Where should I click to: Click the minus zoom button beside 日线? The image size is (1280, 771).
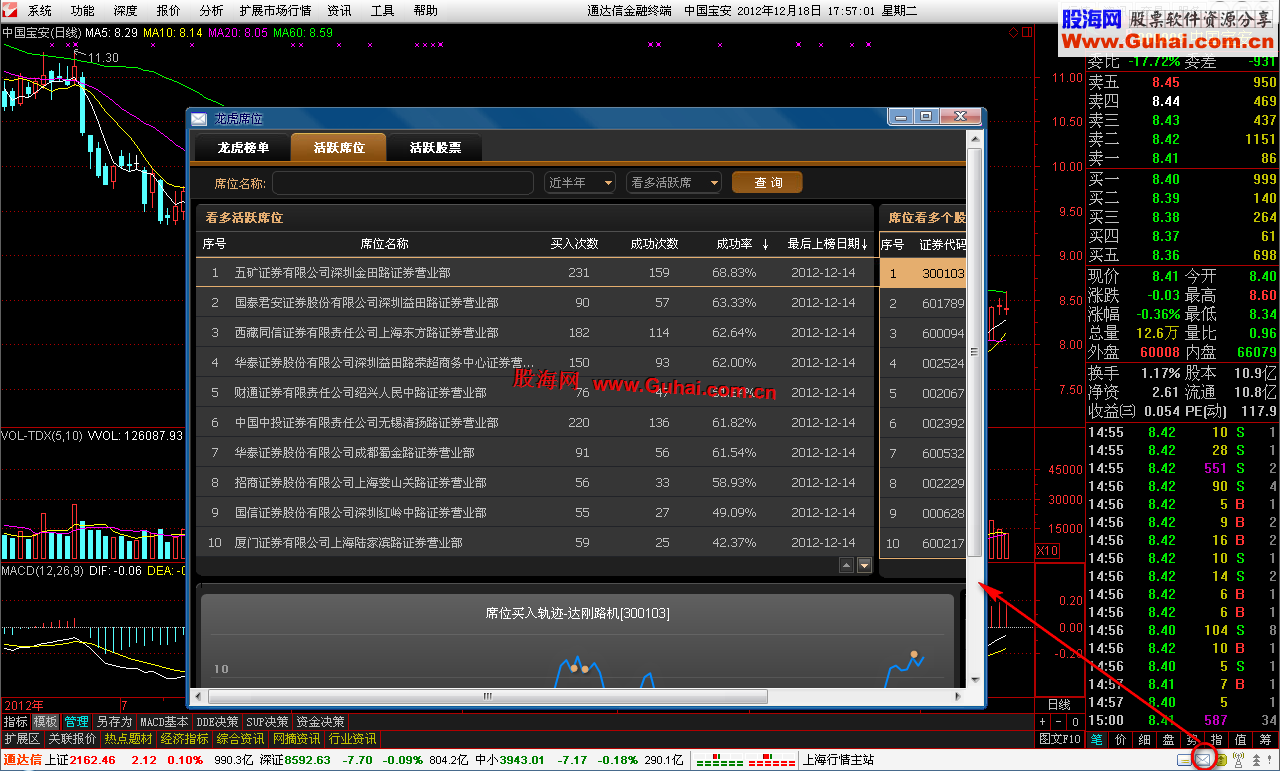point(1058,721)
